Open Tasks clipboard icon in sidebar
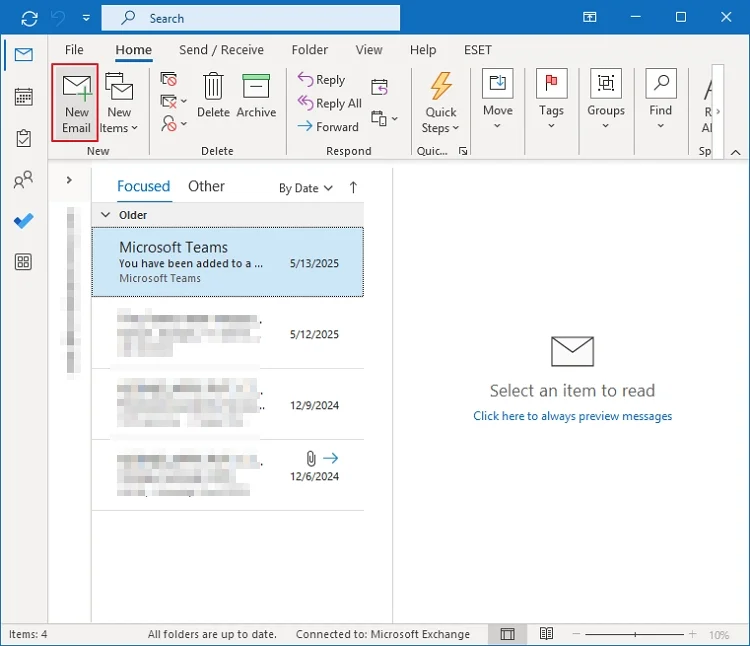This screenshot has height=646, width=750. pyautogui.click(x=23, y=138)
